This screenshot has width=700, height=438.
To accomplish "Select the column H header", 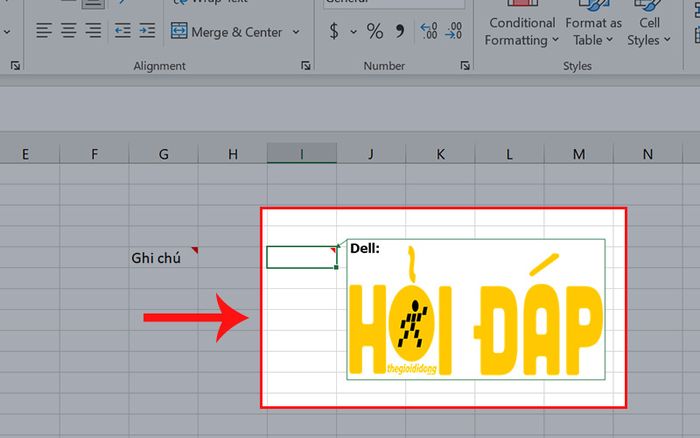I will click(233, 154).
